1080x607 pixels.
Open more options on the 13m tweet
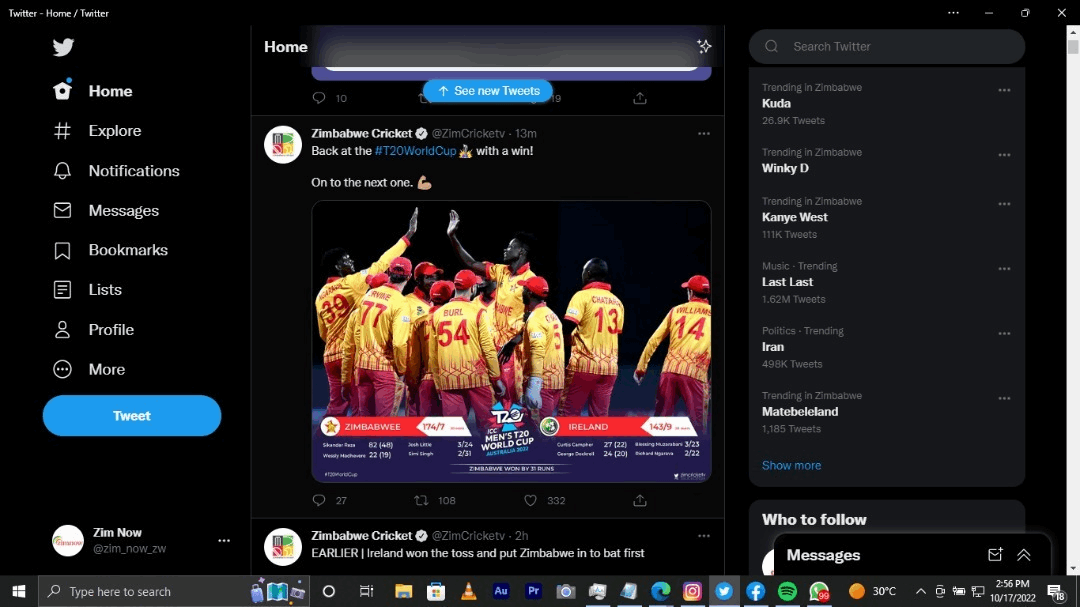click(703, 134)
